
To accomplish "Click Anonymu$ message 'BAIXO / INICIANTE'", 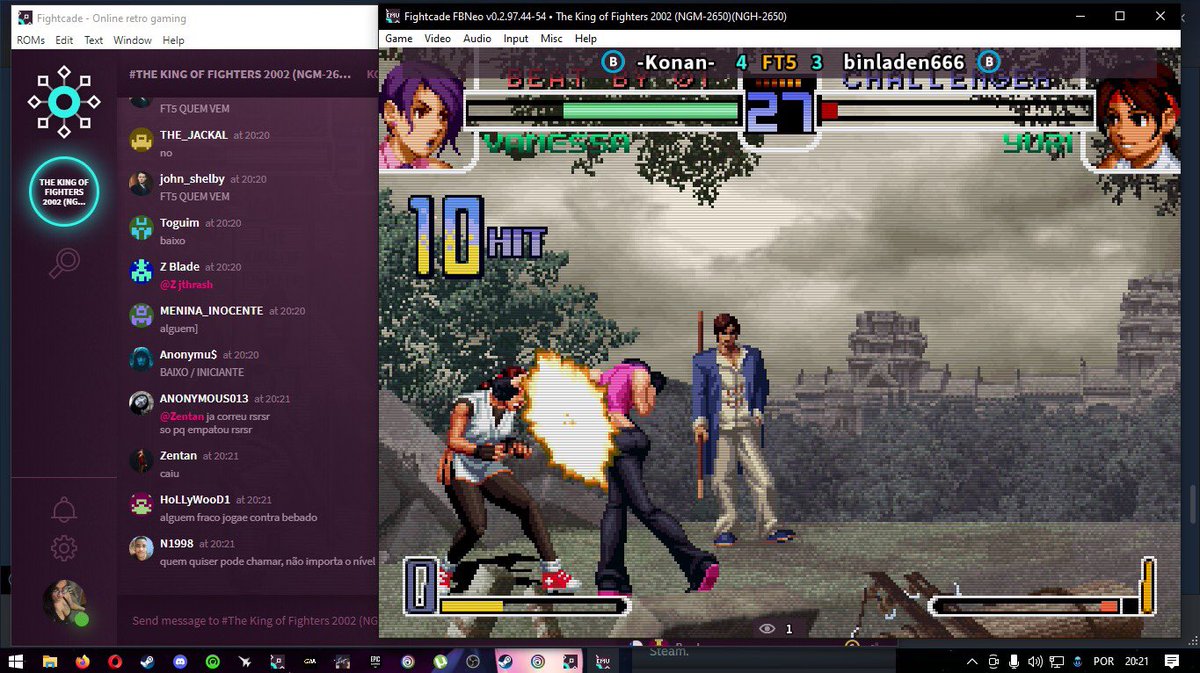I will (202, 372).
